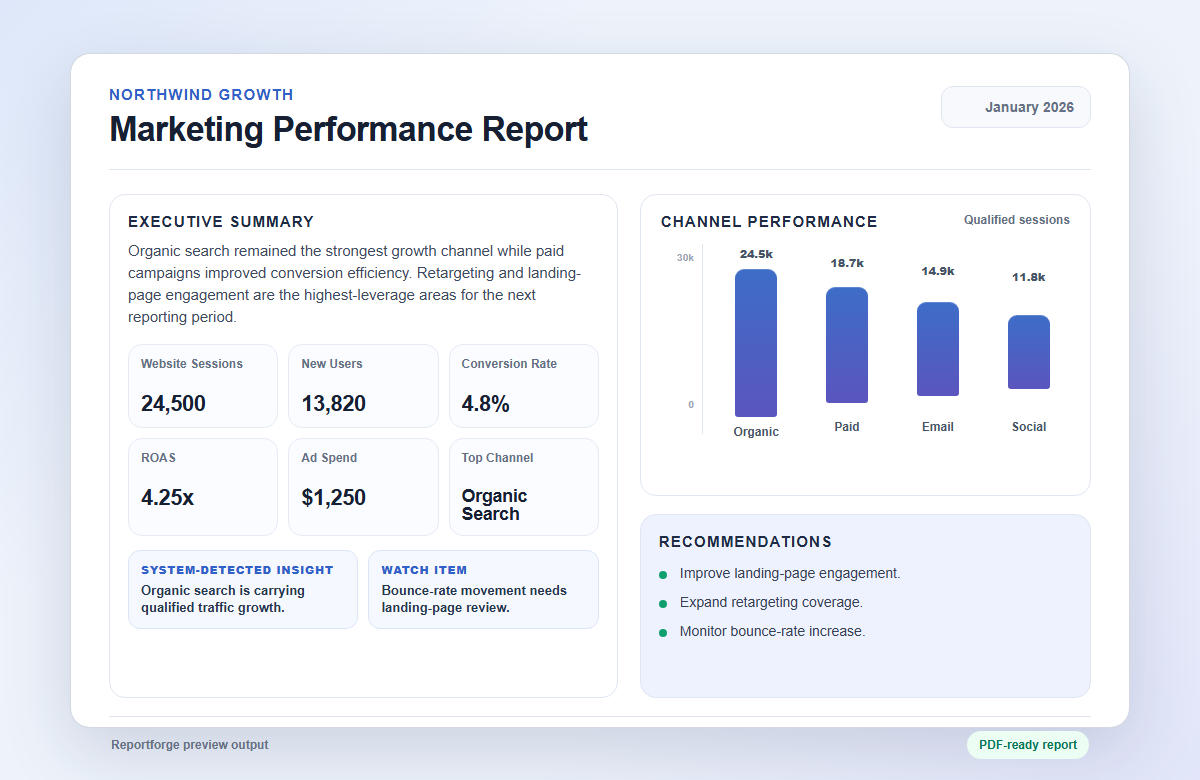The image size is (1200, 780).
Task: Click the Email bar in chart
Action: (x=938, y=349)
